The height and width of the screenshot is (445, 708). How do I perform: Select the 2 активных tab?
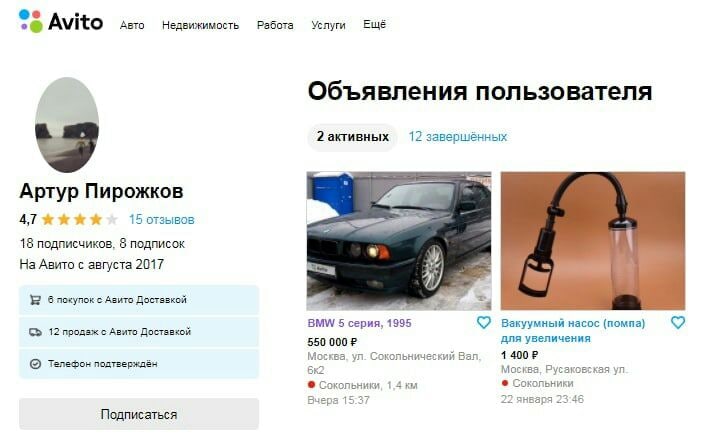[x=352, y=137]
